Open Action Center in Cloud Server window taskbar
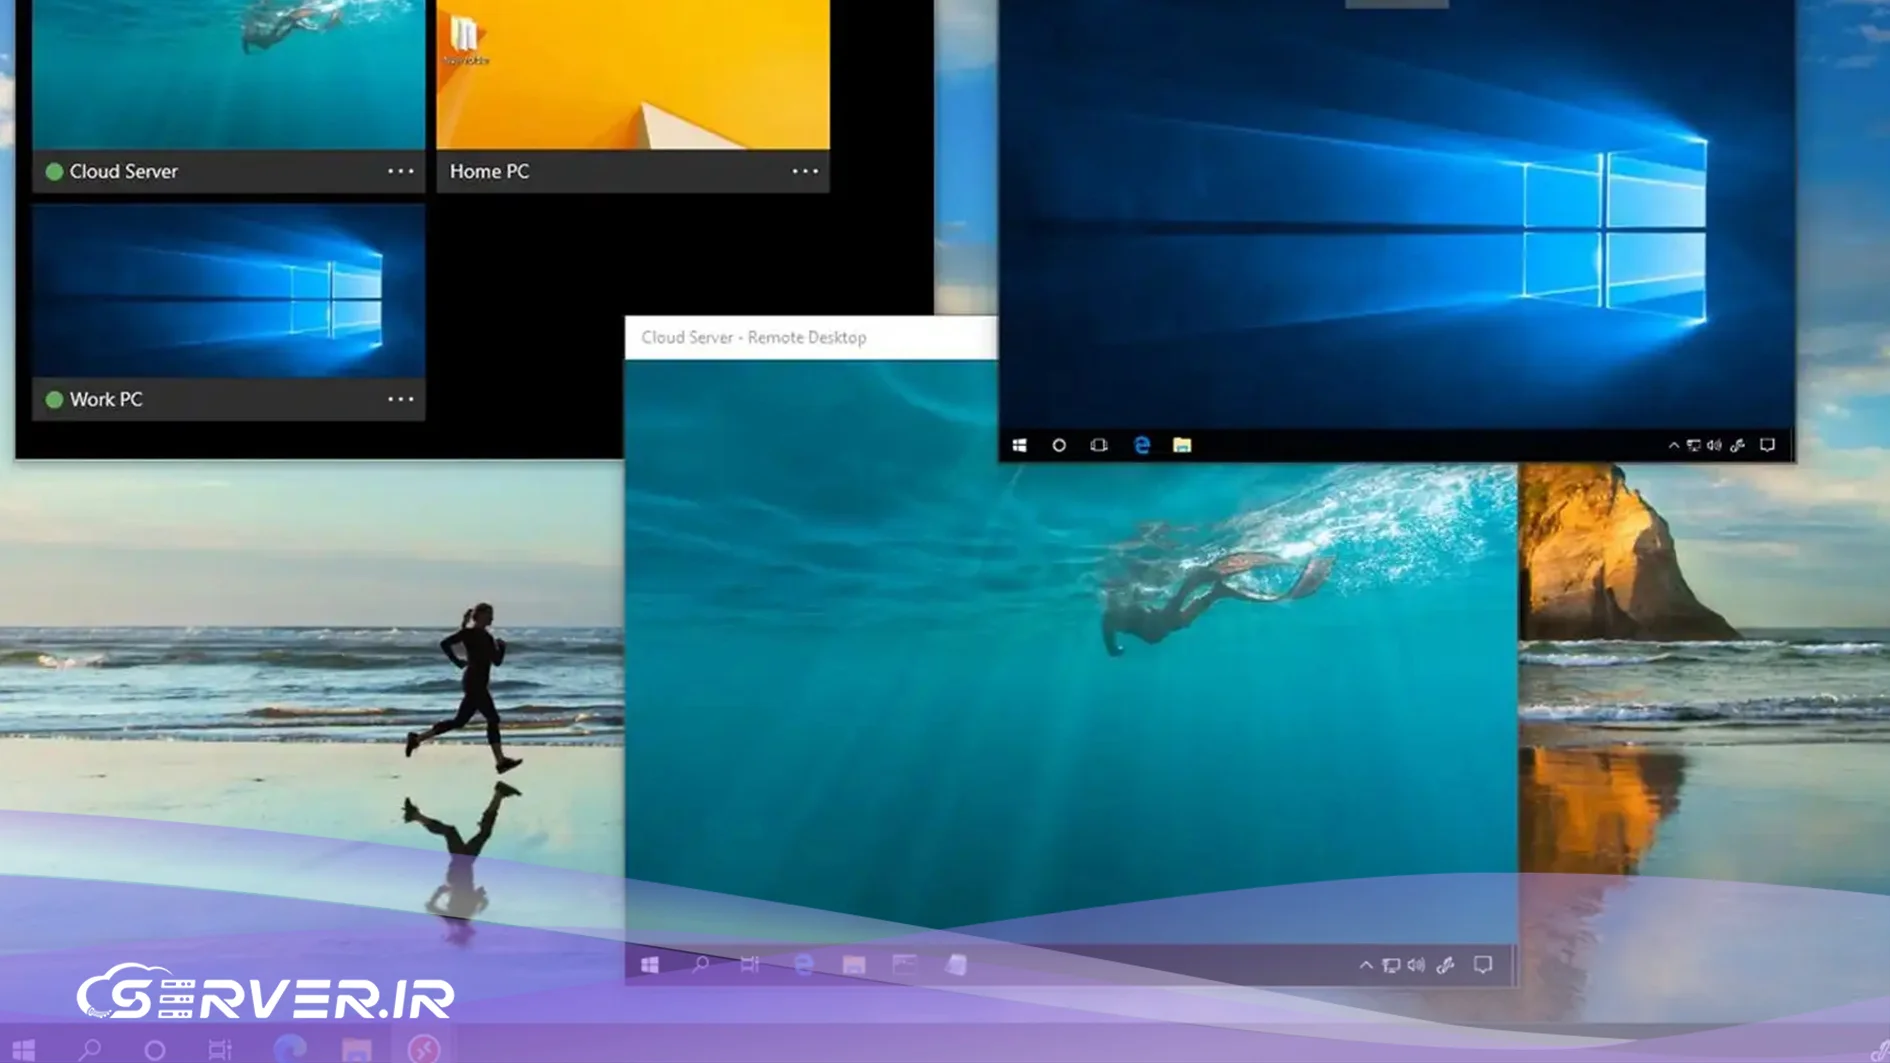This screenshot has width=1890, height=1063. (x=1483, y=965)
